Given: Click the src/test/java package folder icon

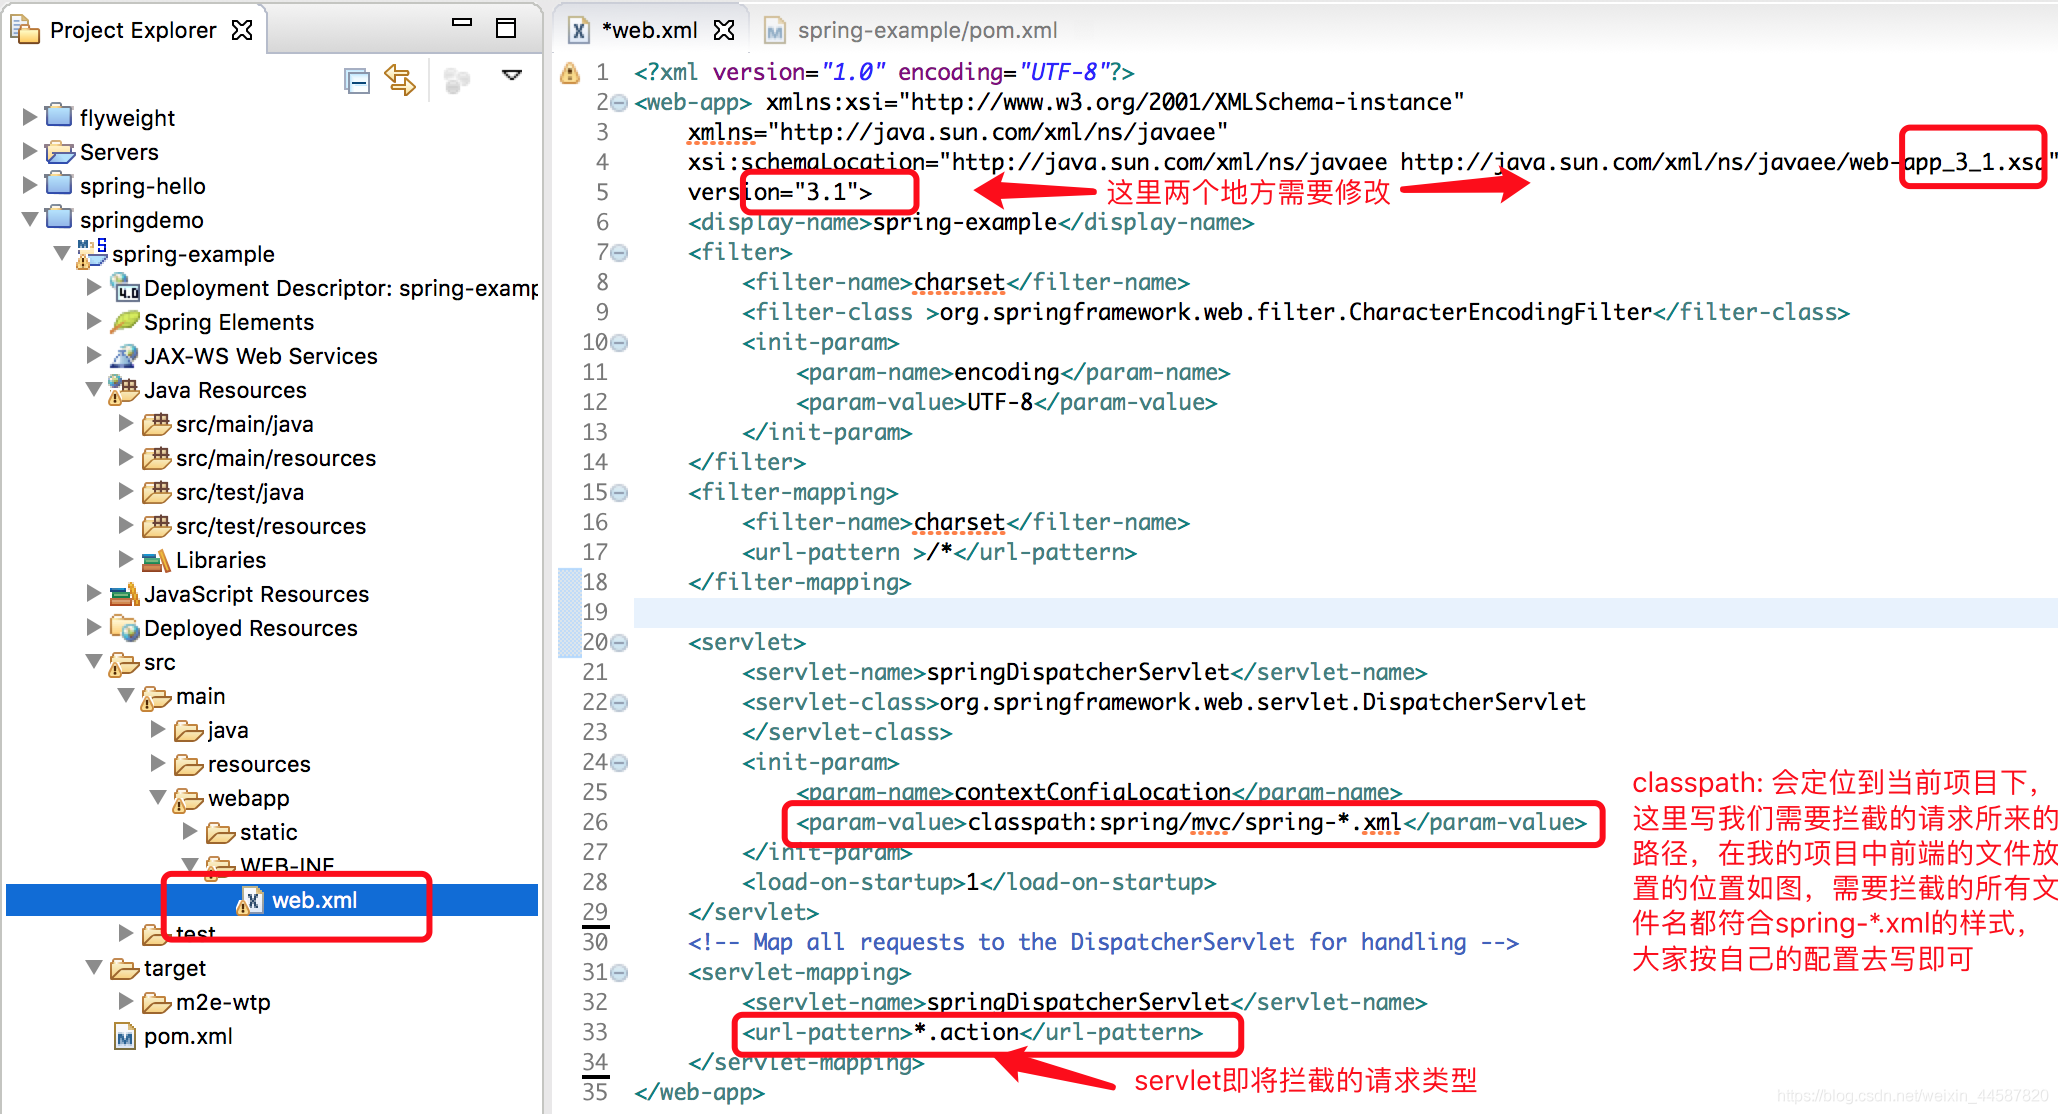Looking at the screenshot, I should [x=156, y=491].
